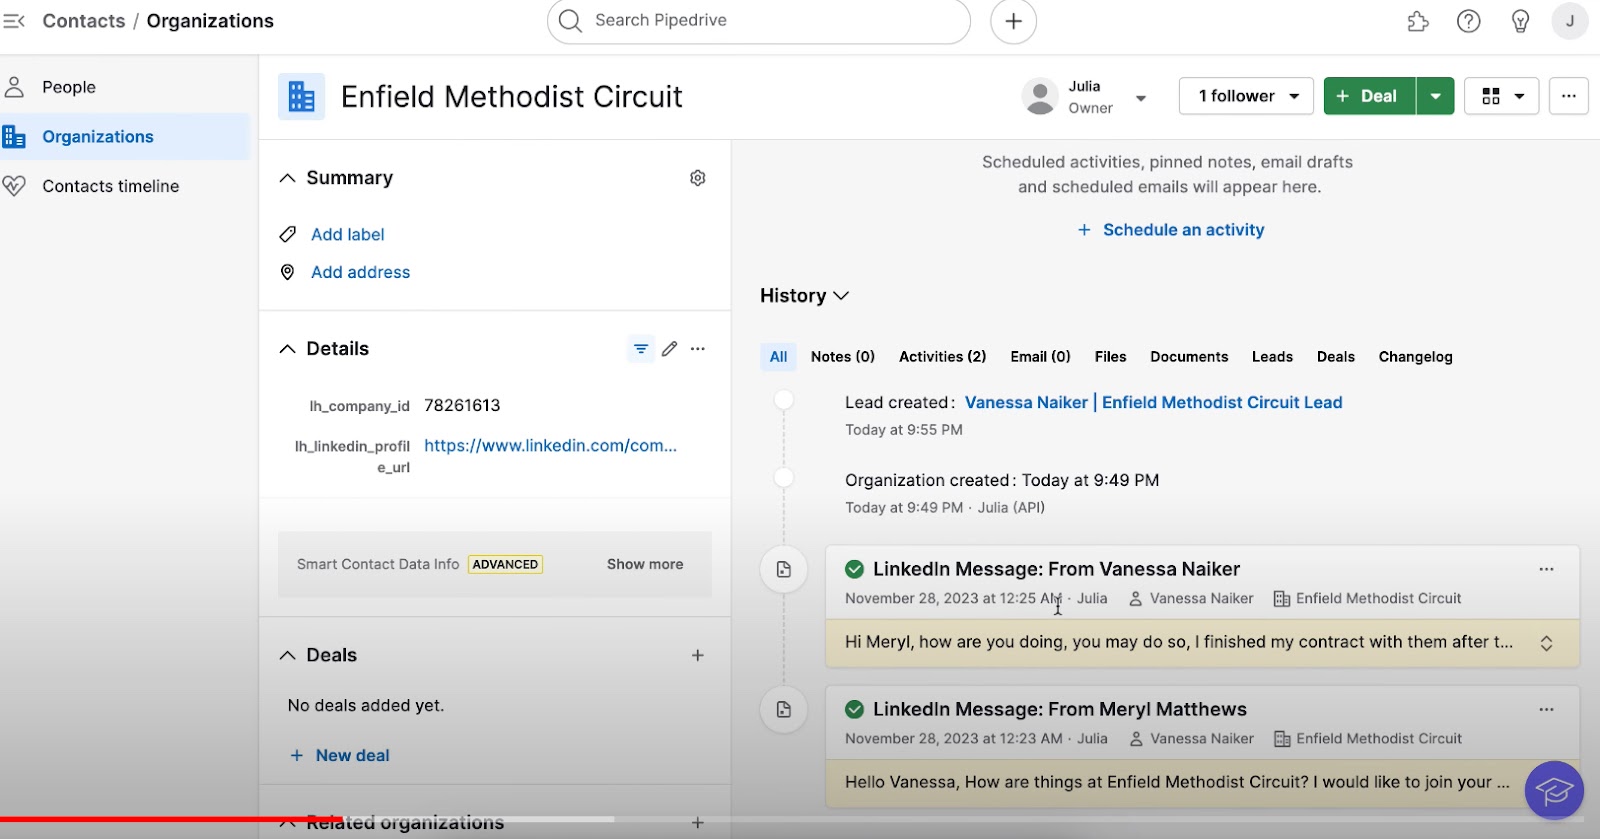Open the graduation cap academy icon
Image resolution: width=1600 pixels, height=839 pixels.
tap(1554, 791)
